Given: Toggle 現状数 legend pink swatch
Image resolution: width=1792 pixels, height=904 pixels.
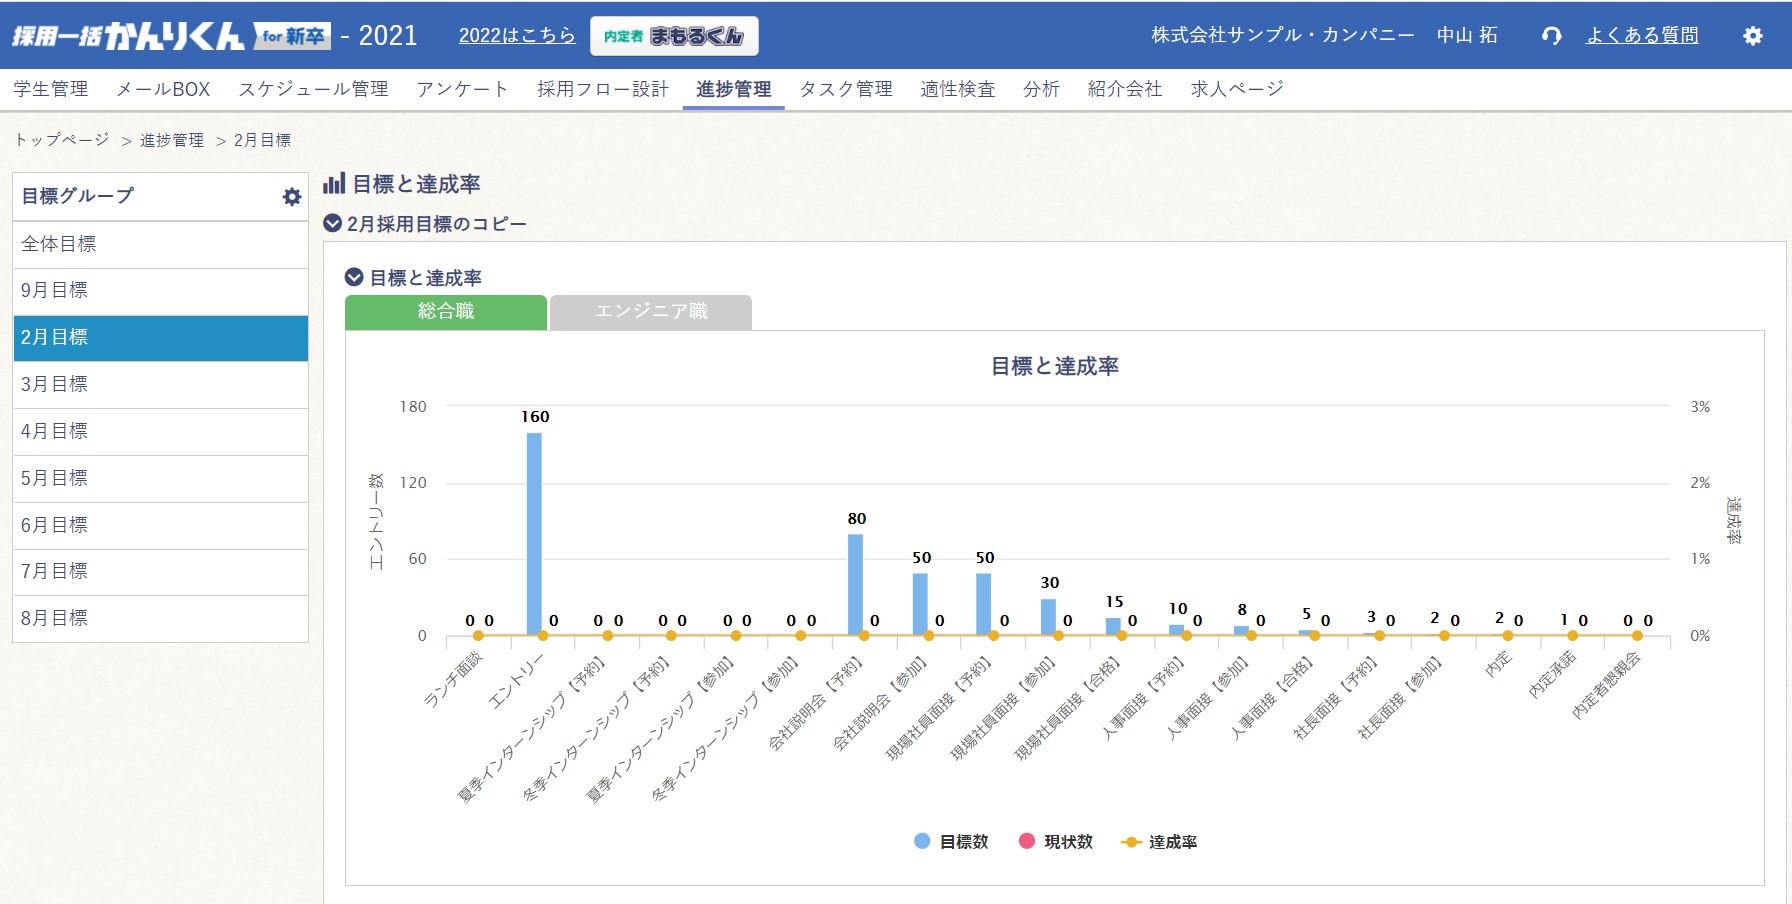Looking at the screenshot, I should tap(1026, 841).
